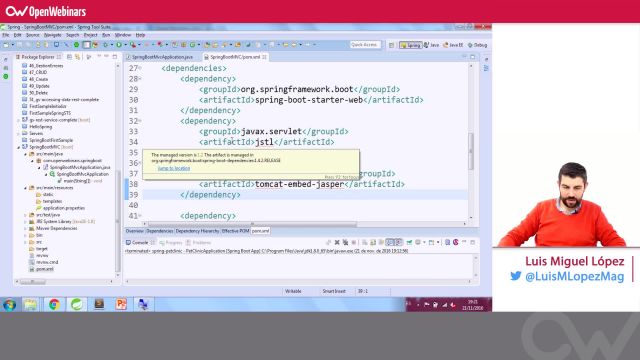This screenshot has width=640, height=360.
Task: Switch to the Debug perspective
Action: tap(478, 45)
